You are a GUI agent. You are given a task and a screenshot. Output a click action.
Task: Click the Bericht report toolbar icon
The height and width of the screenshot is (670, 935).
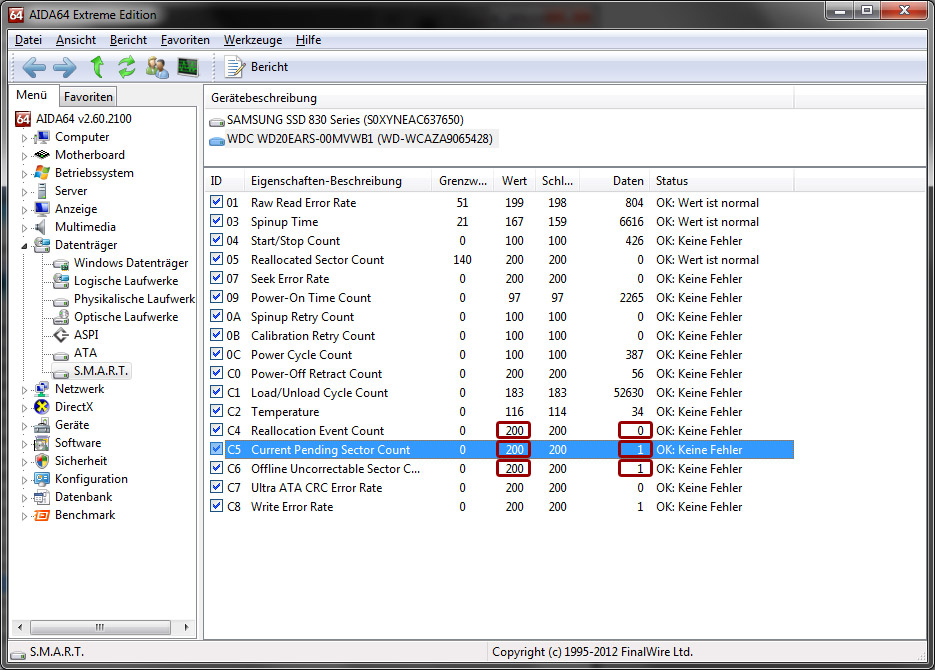234,67
